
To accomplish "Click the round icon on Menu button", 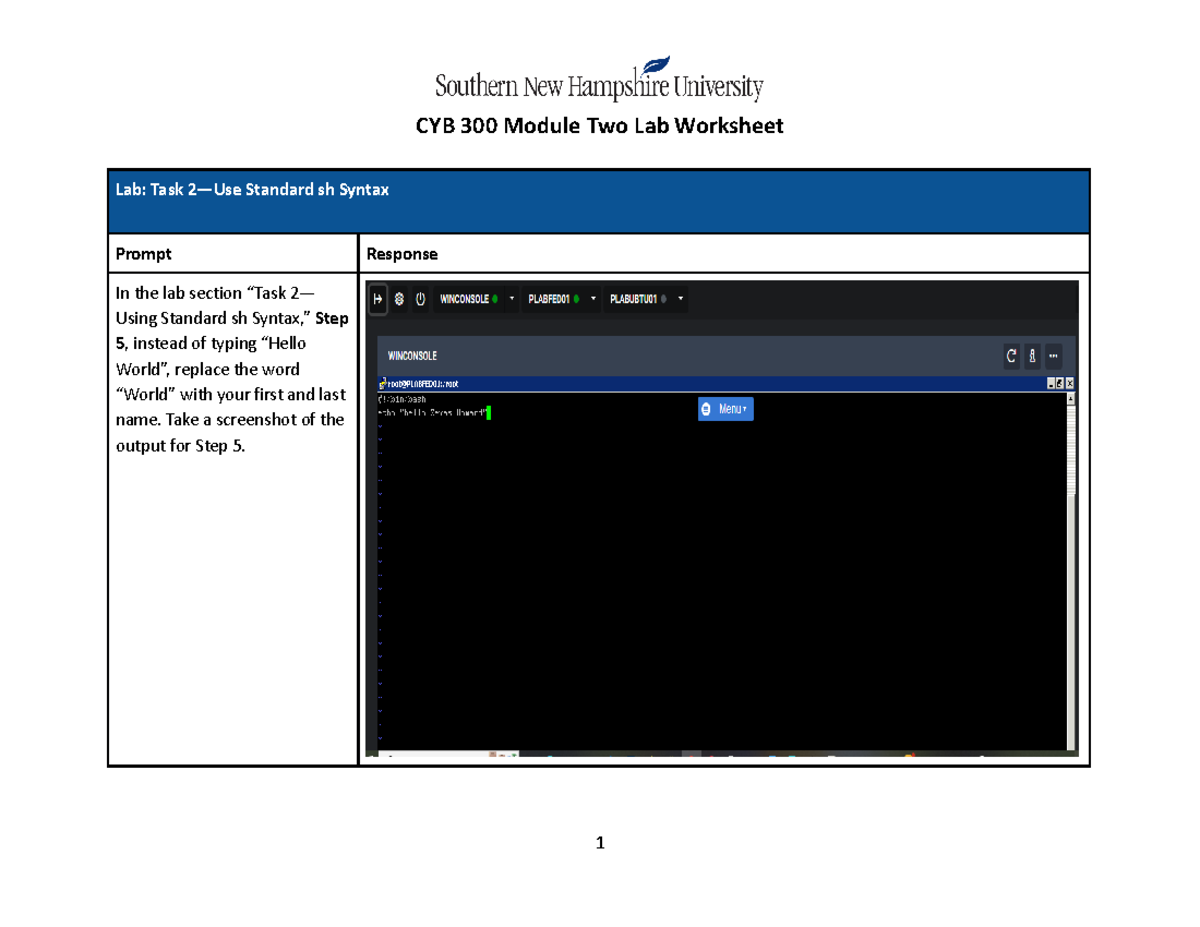I will (x=706, y=409).
